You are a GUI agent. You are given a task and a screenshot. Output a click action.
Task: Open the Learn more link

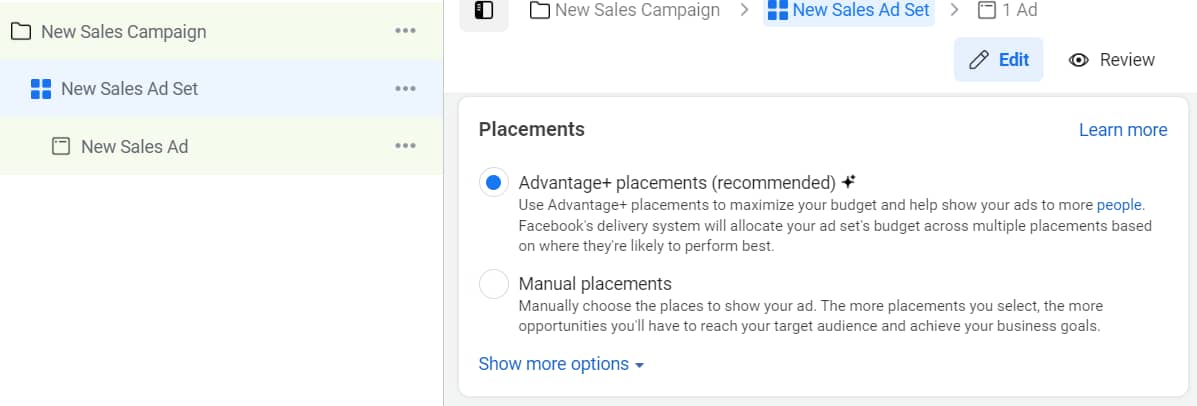click(x=1123, y=130)
